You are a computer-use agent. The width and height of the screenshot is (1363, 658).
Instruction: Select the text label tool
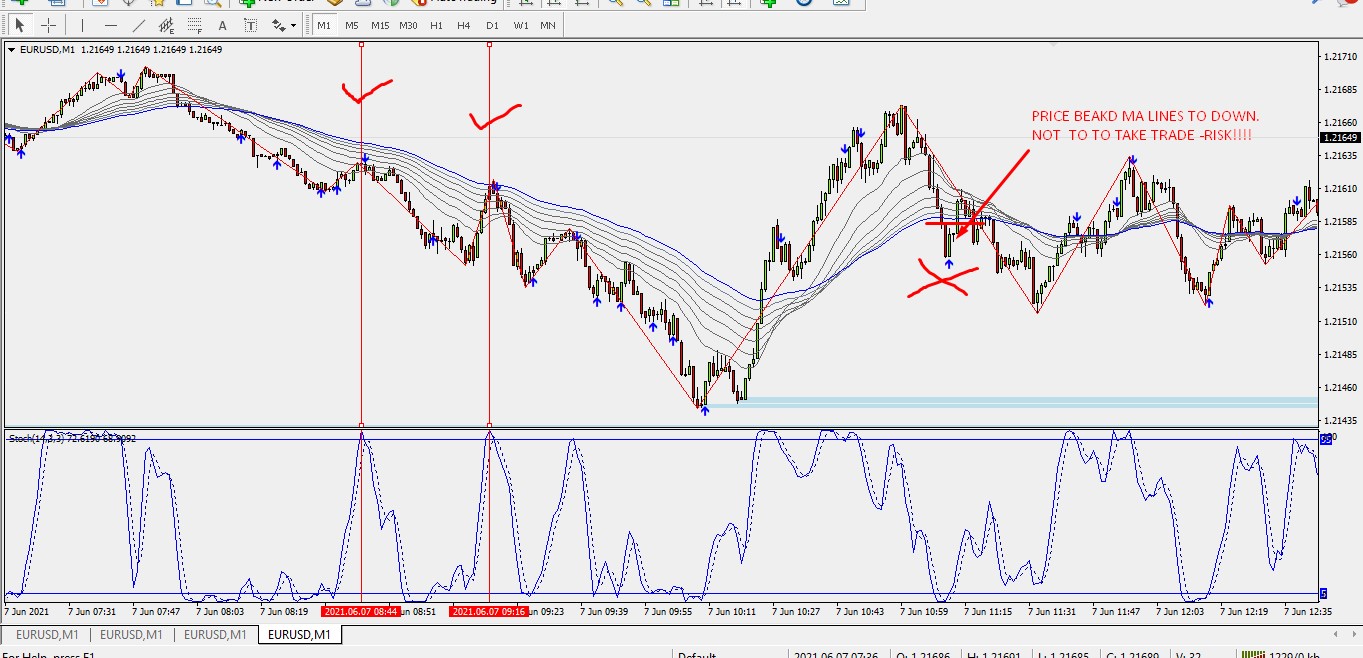pos(250,25)
